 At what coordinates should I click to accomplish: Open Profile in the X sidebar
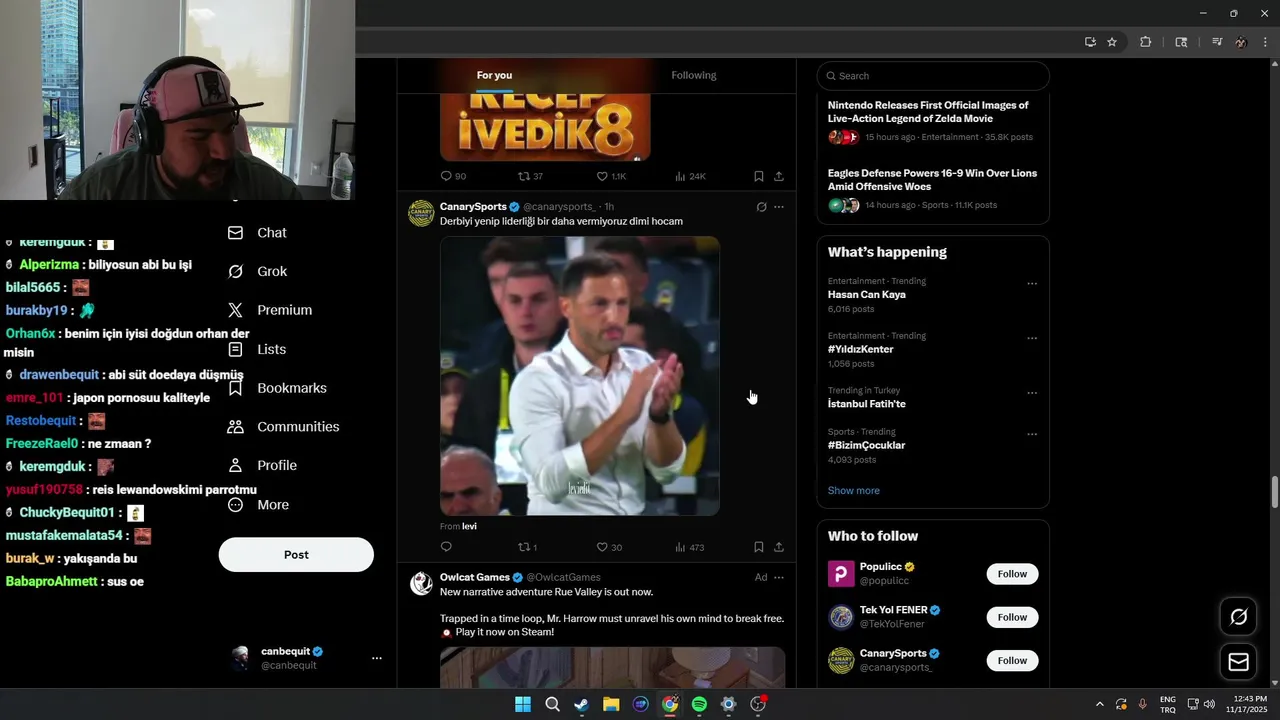coord(261,465)
